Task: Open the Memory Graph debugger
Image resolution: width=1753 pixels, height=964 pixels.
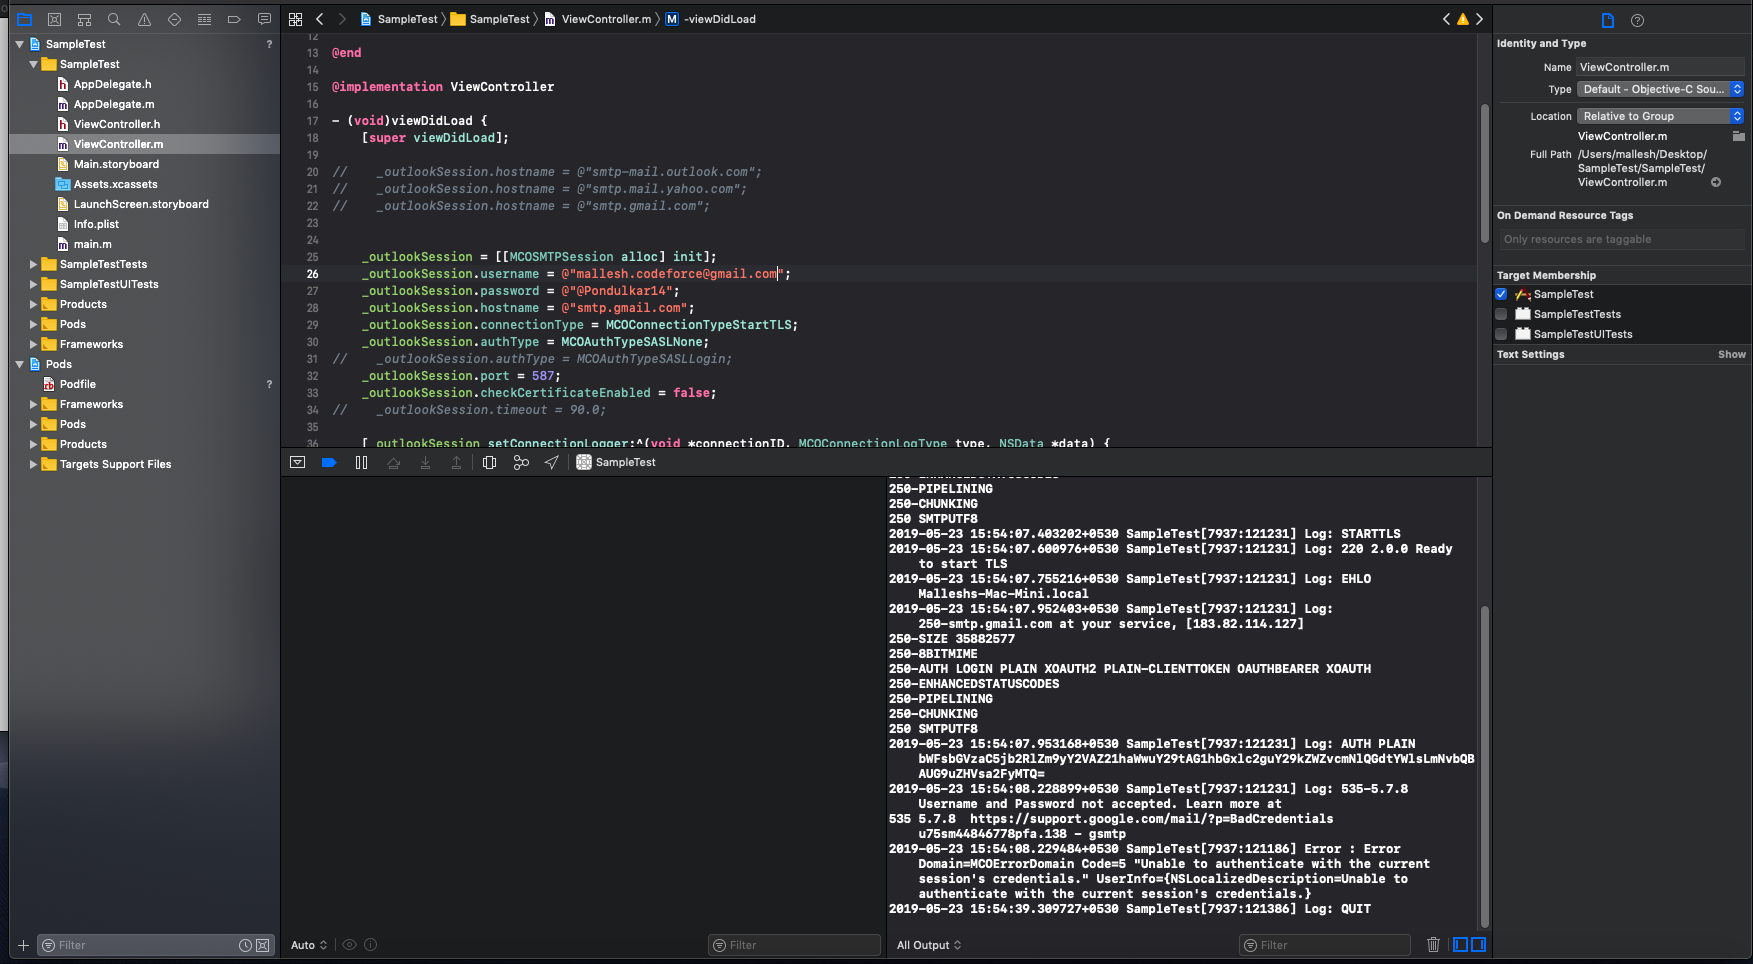Action: (520, 462)
